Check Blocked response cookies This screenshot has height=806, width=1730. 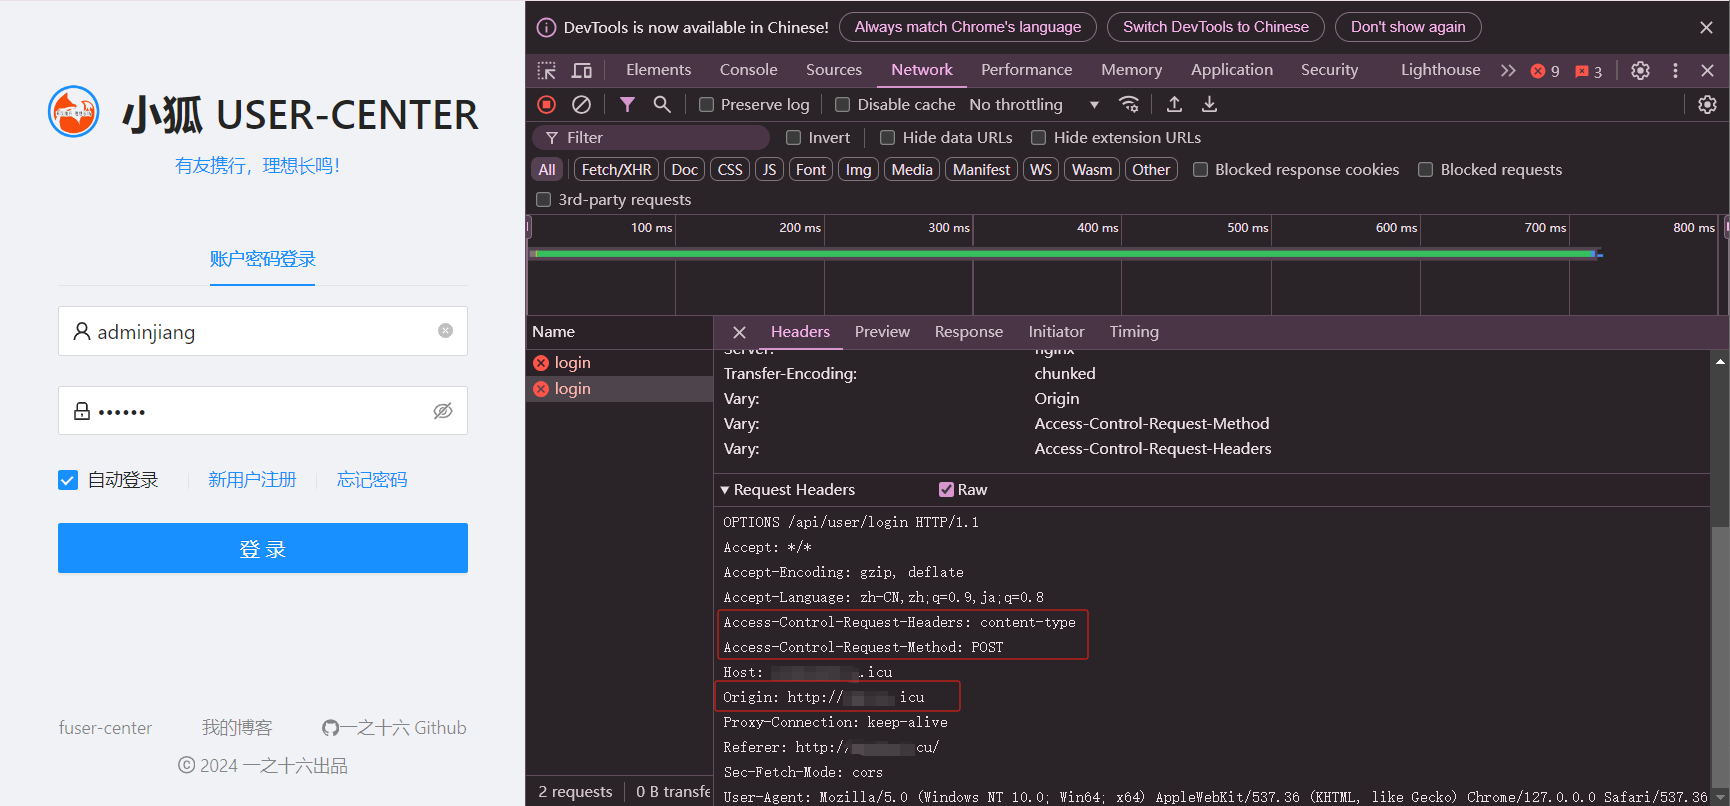point(1200,169)
